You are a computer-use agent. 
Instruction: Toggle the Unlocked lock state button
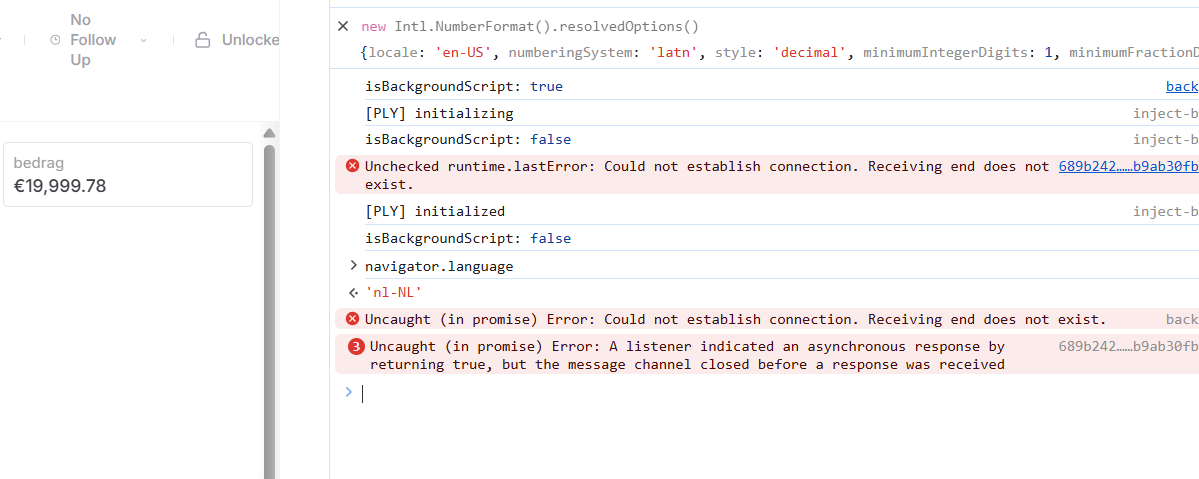[x=237, y=40]
